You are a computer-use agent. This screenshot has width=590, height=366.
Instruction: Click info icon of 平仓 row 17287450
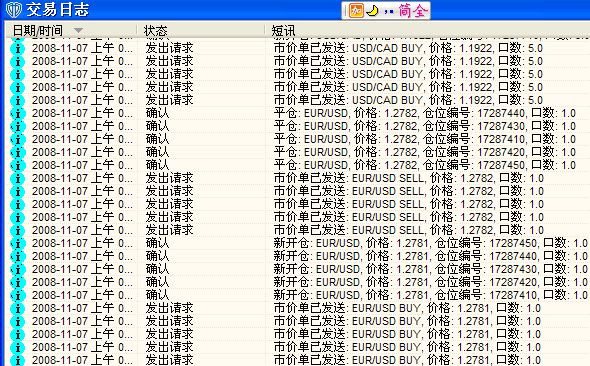click(x=17, y=166)
